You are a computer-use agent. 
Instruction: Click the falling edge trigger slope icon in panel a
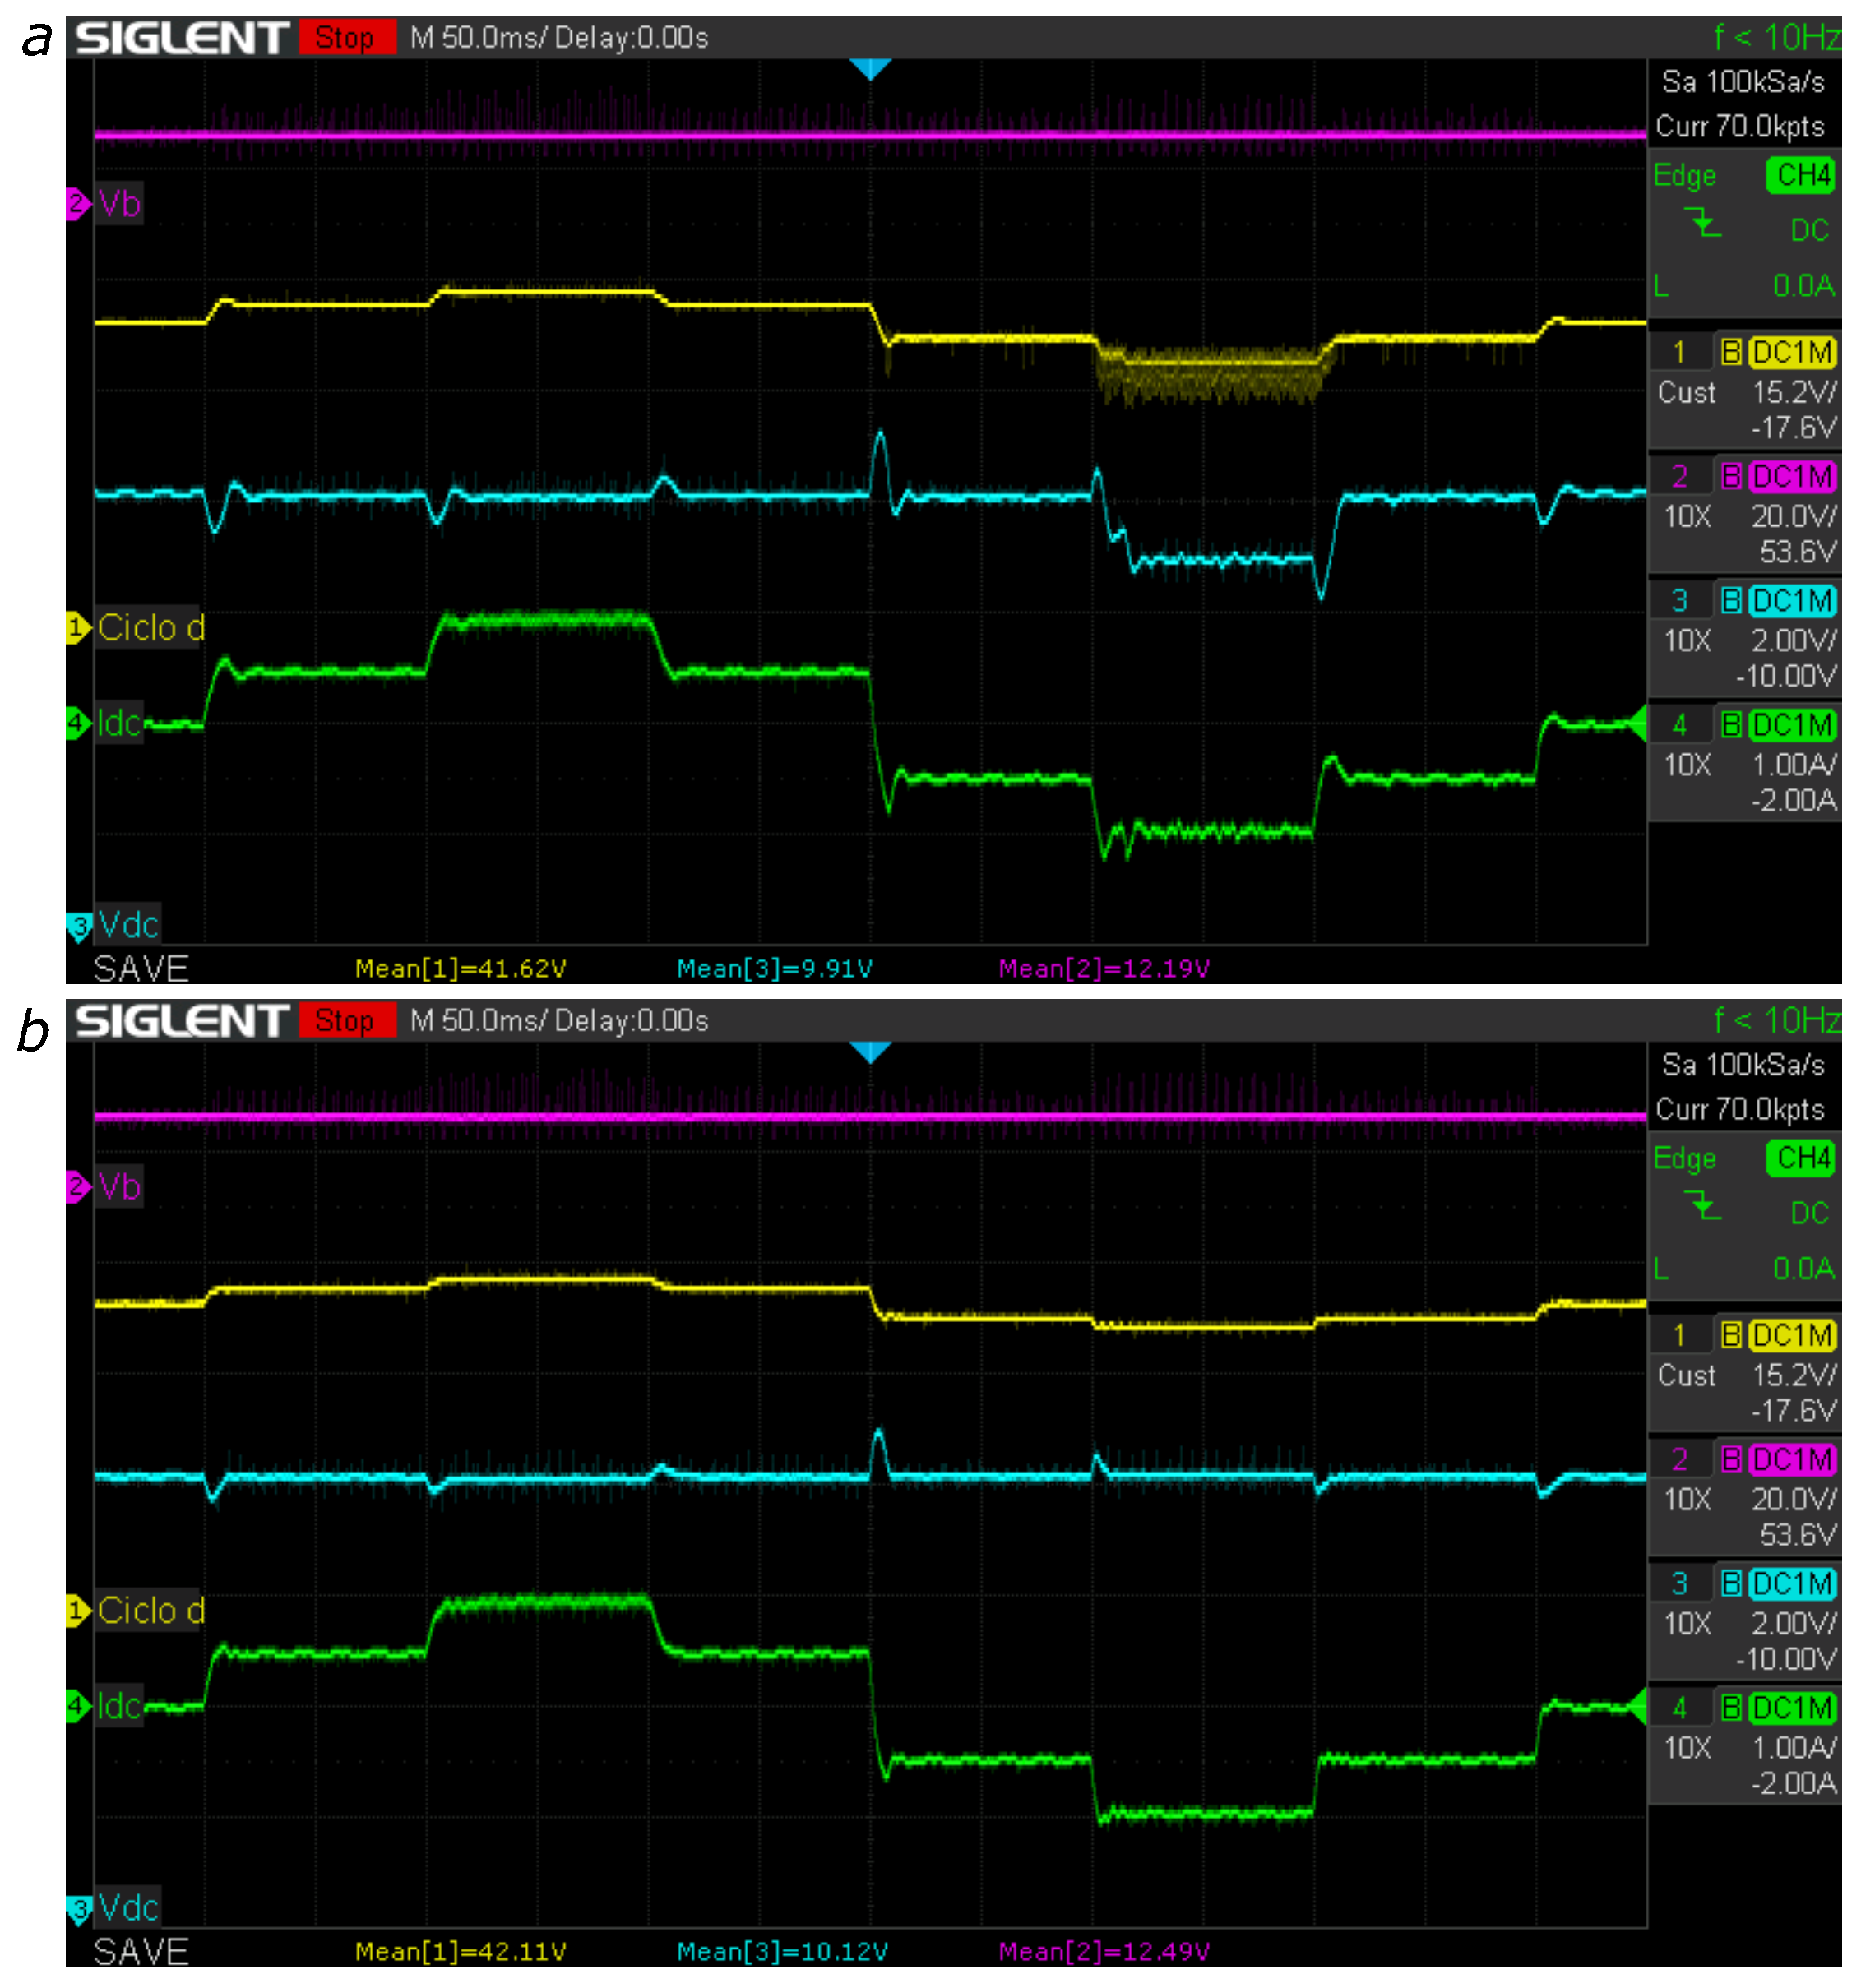coord(1704,223)
